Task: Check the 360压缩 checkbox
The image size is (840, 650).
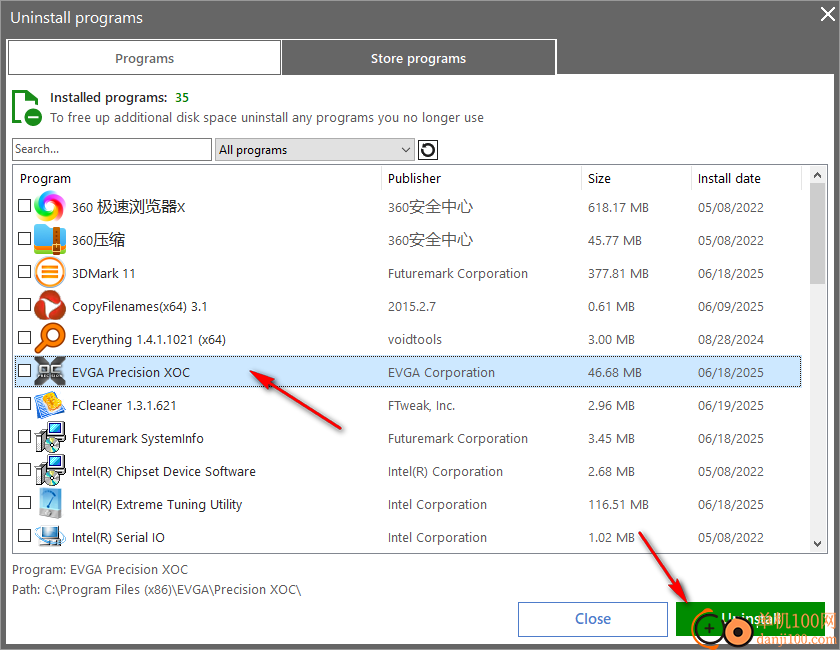Action: tap(24, 239)
